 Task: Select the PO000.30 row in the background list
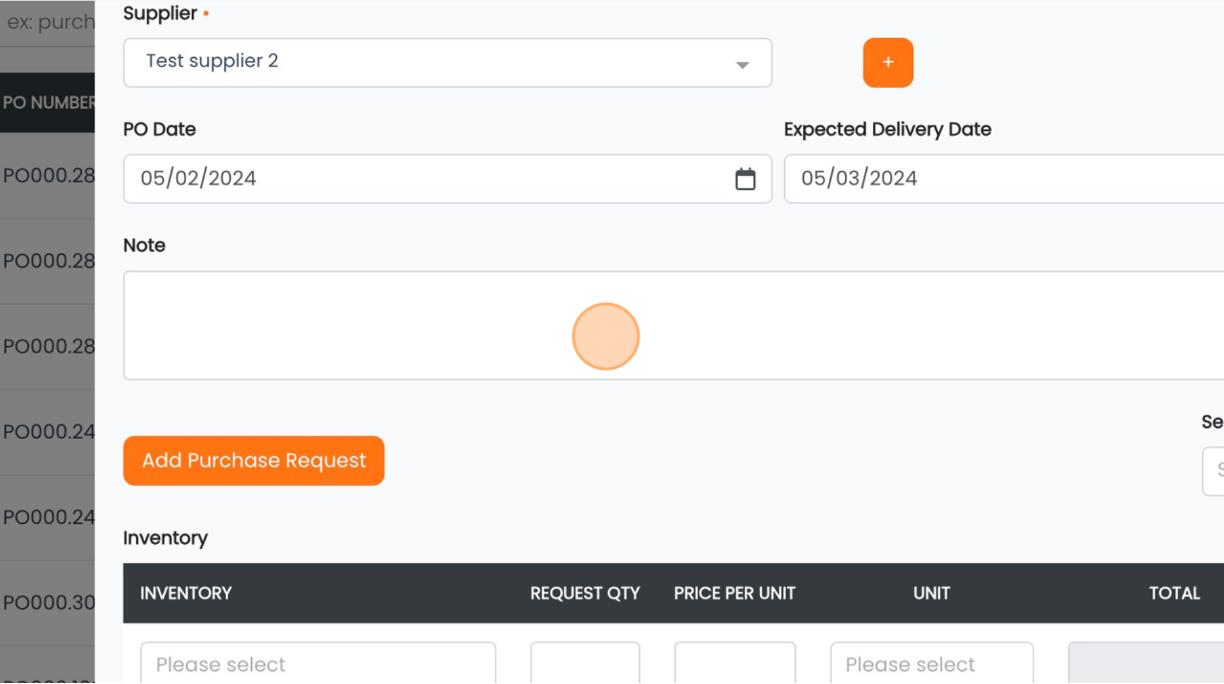[48, 603]
